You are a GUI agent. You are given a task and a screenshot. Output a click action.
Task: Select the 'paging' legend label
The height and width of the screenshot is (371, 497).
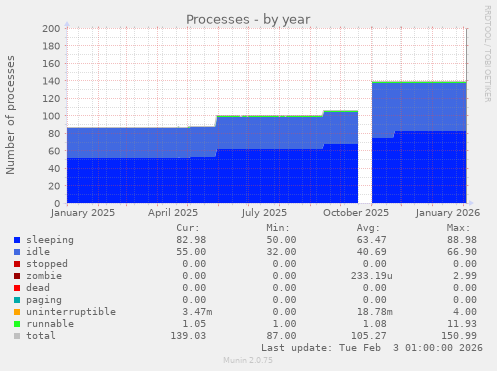(x=44, y=300)
